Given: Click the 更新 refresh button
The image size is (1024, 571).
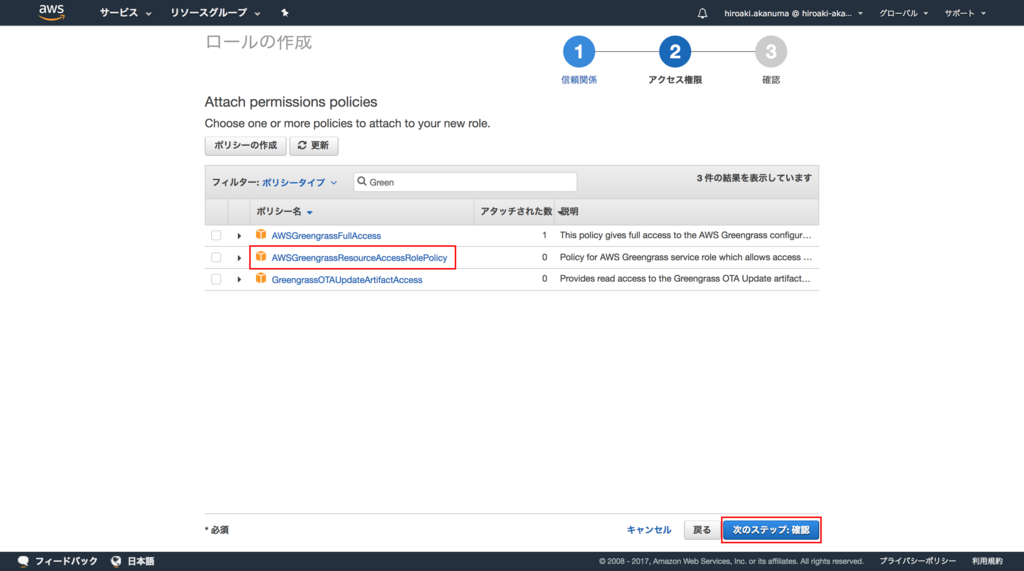Looking at the screenshot, I should pos(313,146).
